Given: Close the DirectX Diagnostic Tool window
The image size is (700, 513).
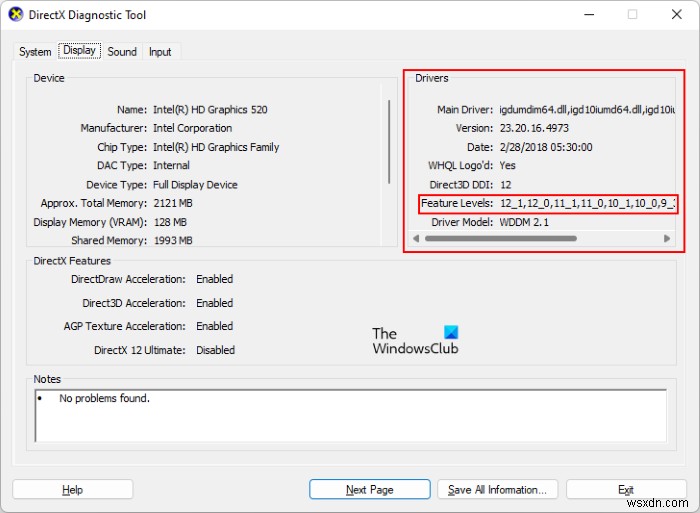Looking at the screenshot, I should [677, 14].
